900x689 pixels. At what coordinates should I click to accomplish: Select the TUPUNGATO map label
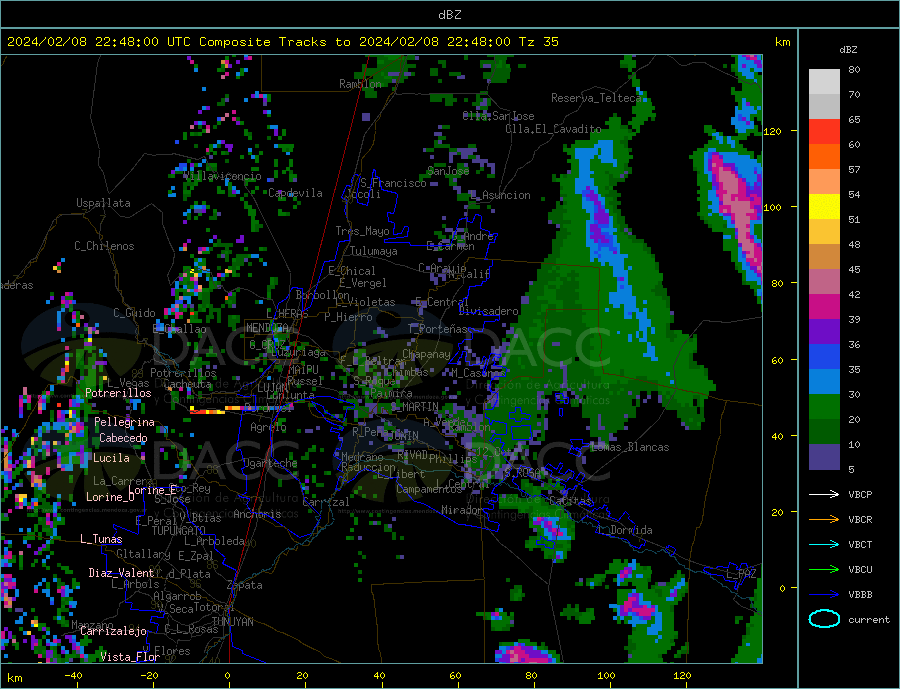(179, 531)
